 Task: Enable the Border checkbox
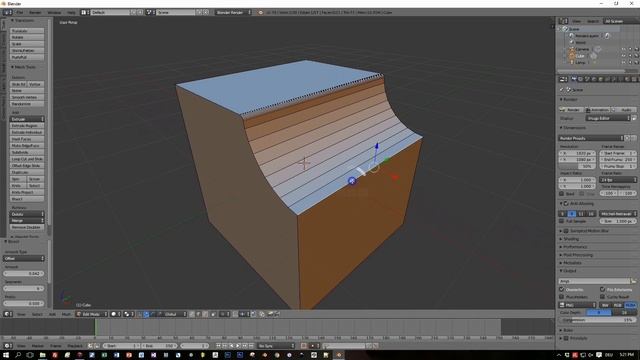point(562,193)
